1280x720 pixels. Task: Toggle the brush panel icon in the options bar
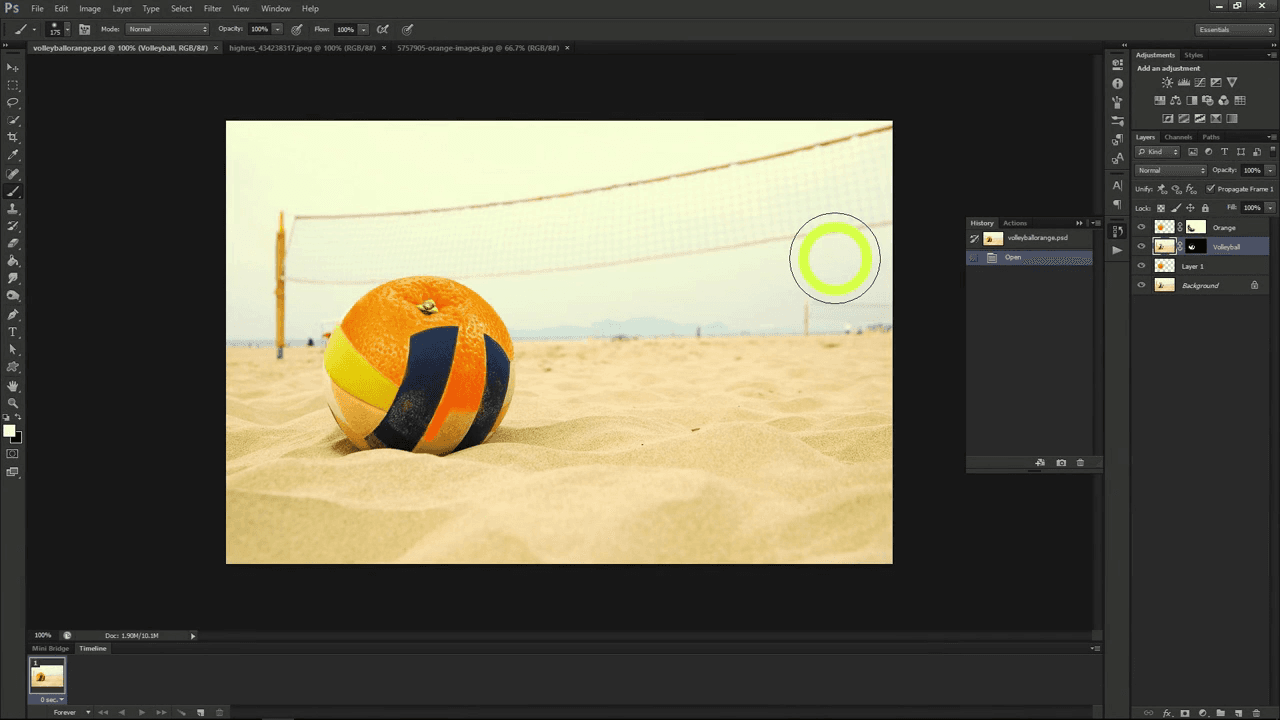click(x=84, y=29)
